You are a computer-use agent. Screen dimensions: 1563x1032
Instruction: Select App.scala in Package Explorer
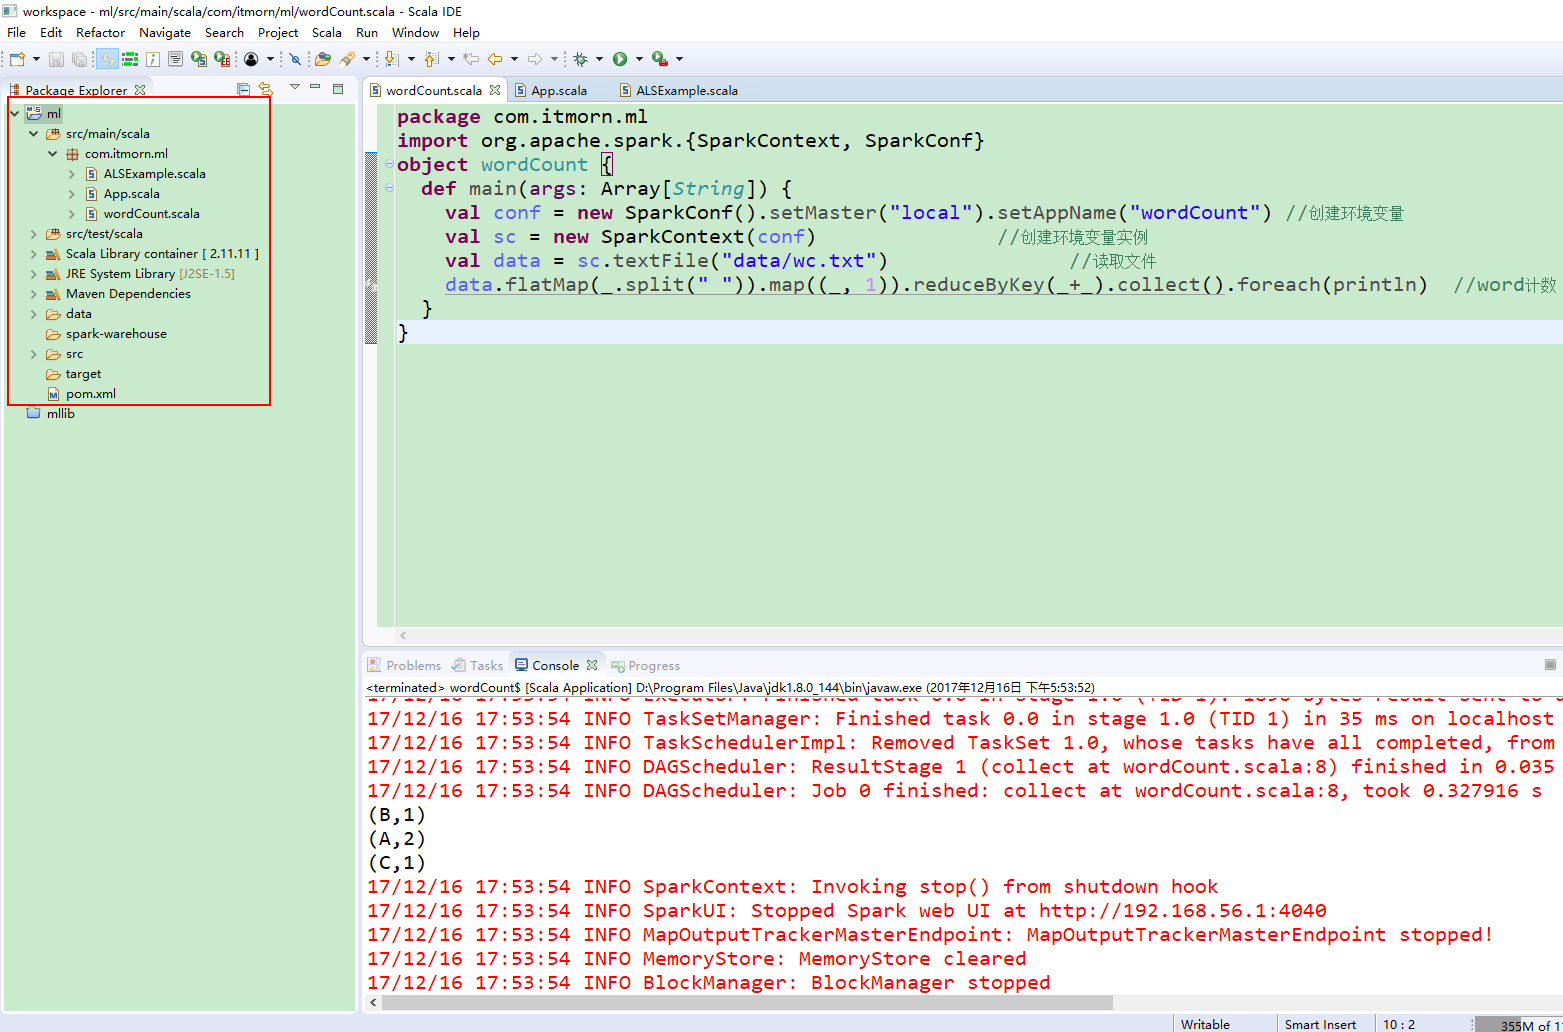tap(131, 194)
